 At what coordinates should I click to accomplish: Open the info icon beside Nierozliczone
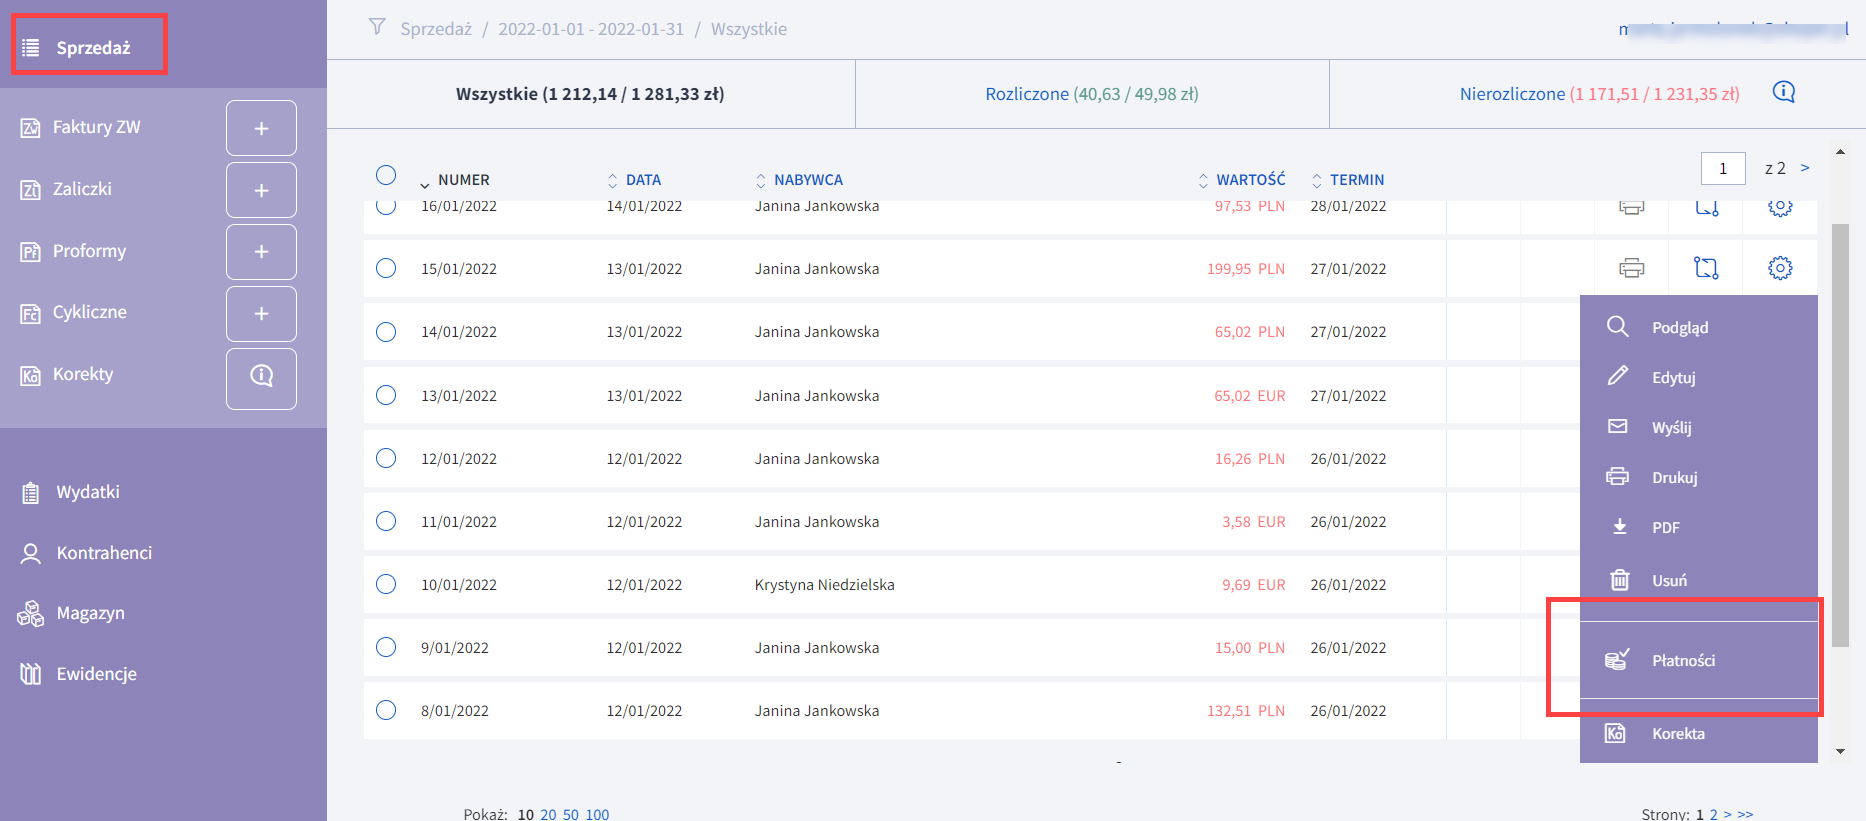point(1783,92)
